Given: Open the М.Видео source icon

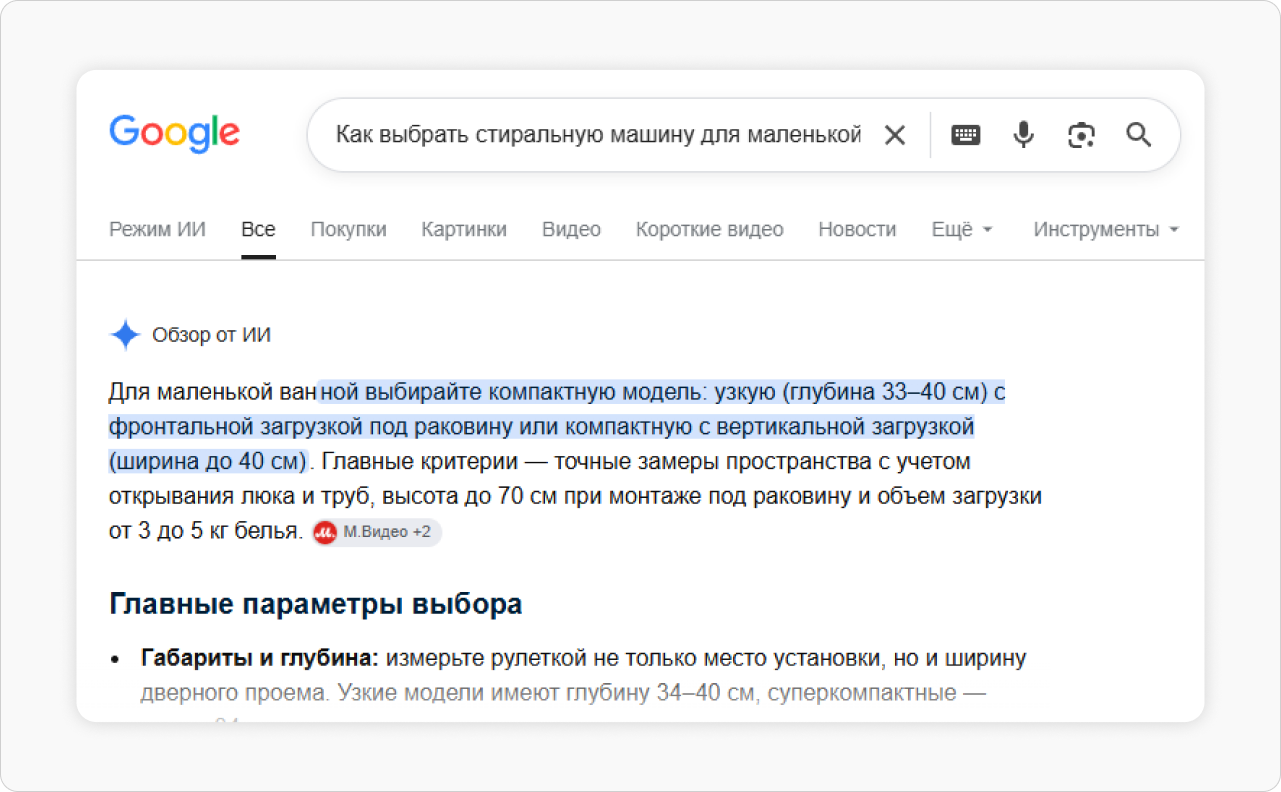Looking at the screenshot, I should pos(325,533).
